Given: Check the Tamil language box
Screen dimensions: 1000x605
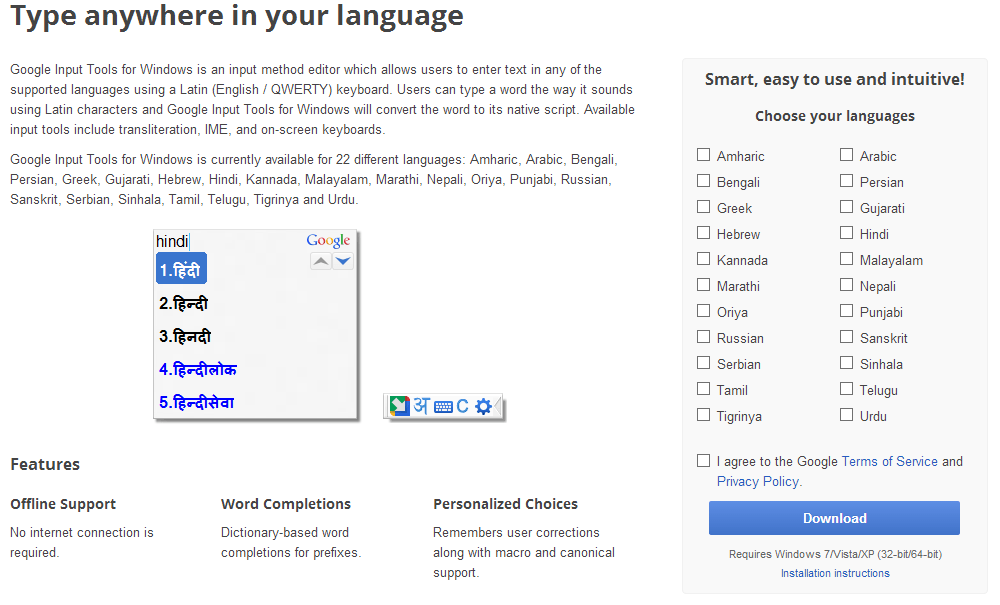Looking at the screenshot, I should click(x=703, y=388).
